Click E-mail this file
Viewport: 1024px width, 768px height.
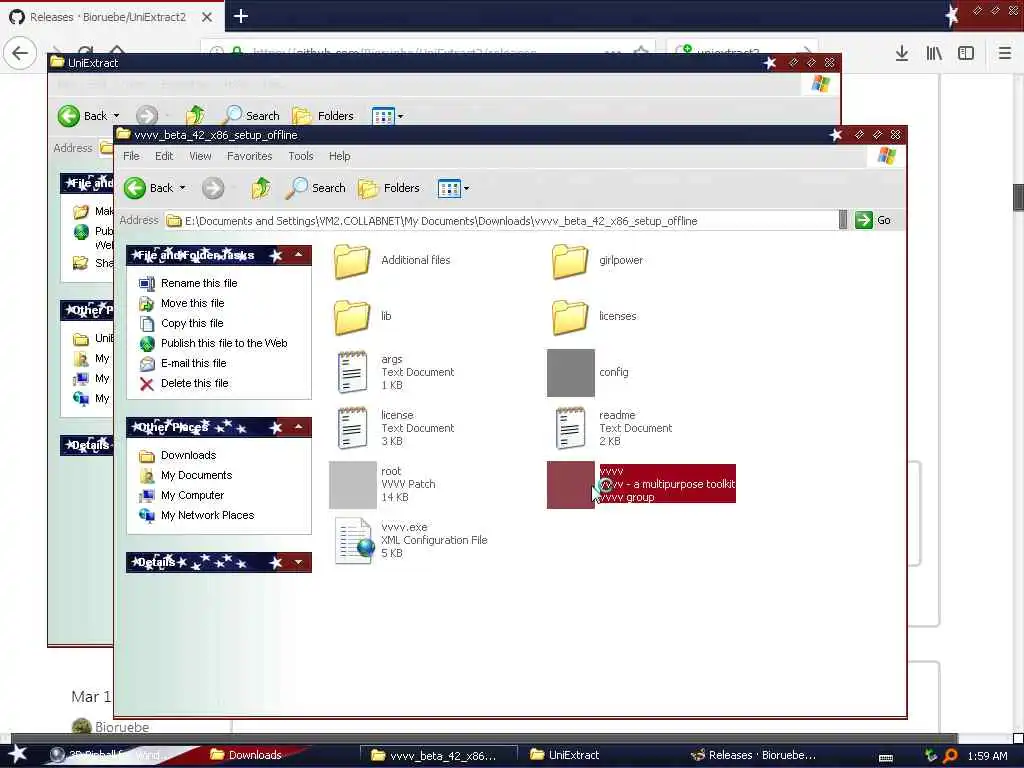pos(183,363)
